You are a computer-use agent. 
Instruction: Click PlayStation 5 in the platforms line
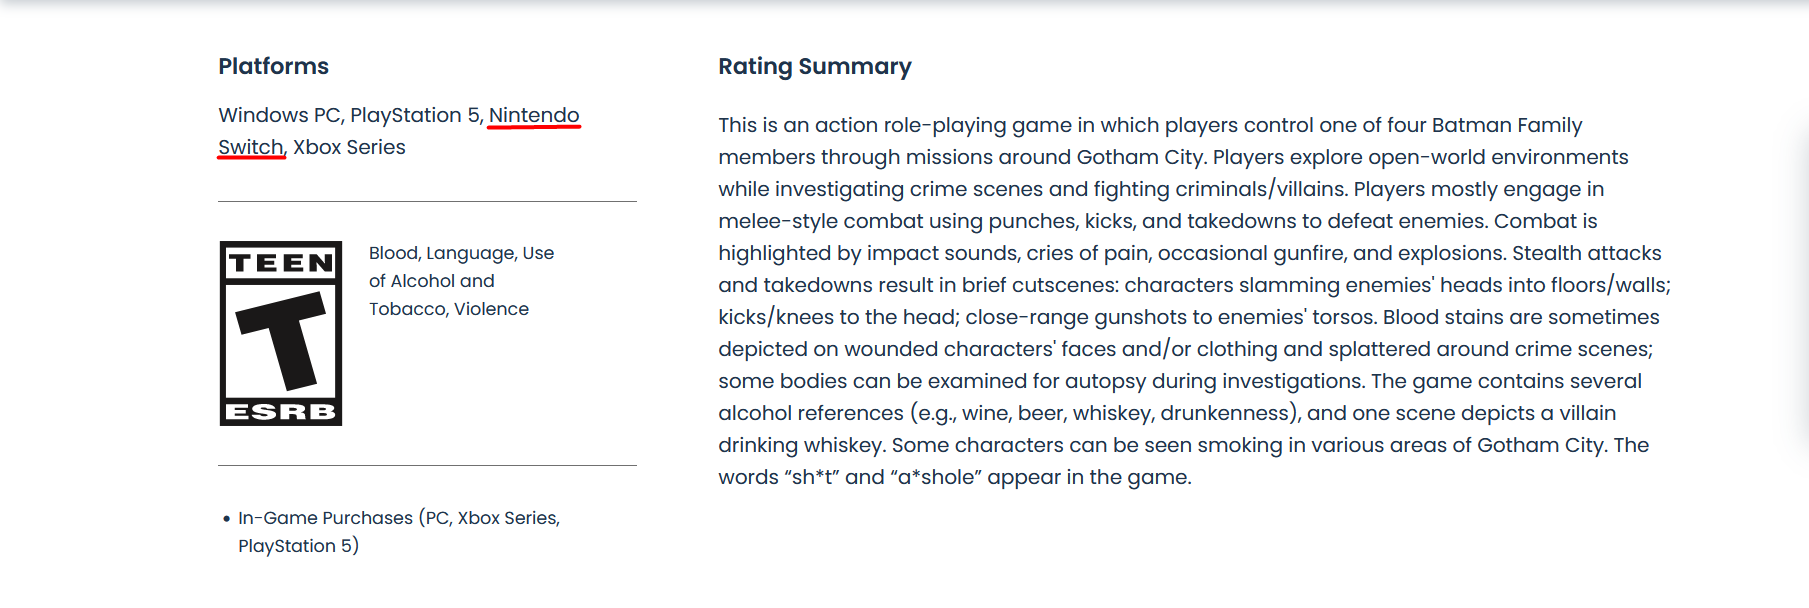pos(416,115)
